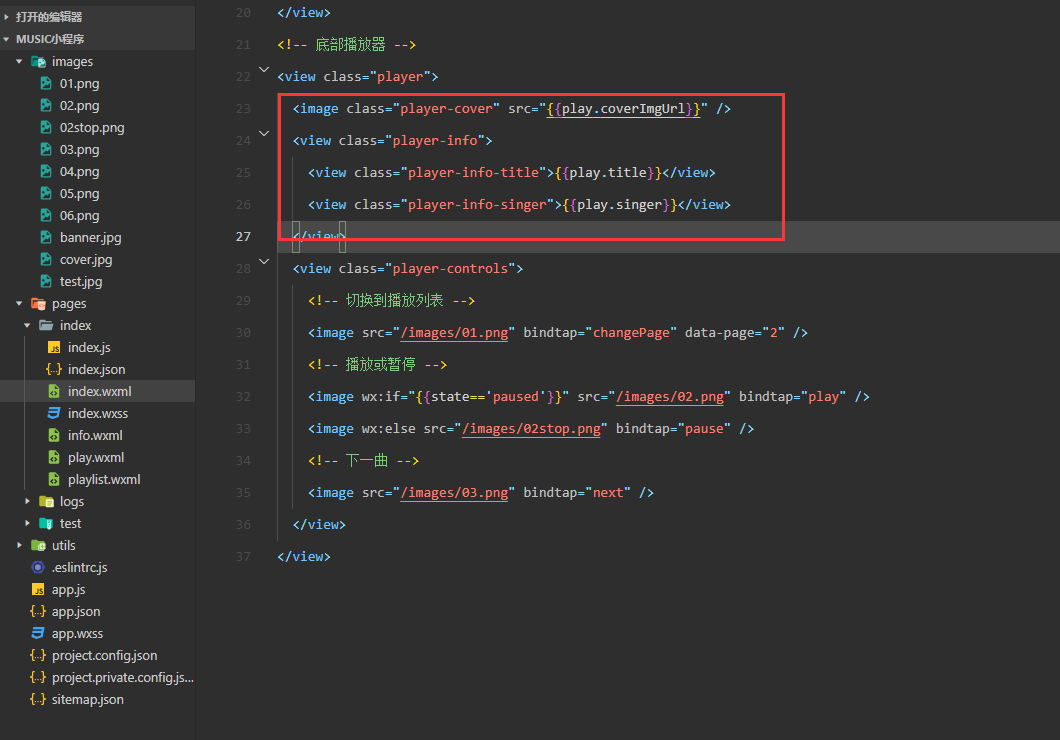Screen dimensions: 1060x740
Task: Fold the player-controls block at line 28
Action: tap(264, 261)
